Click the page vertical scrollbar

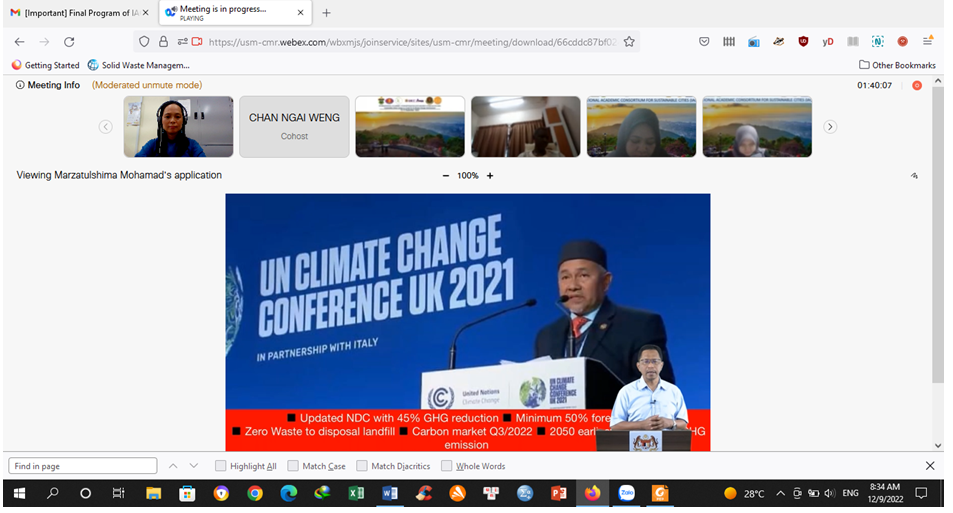click(938, 234)
